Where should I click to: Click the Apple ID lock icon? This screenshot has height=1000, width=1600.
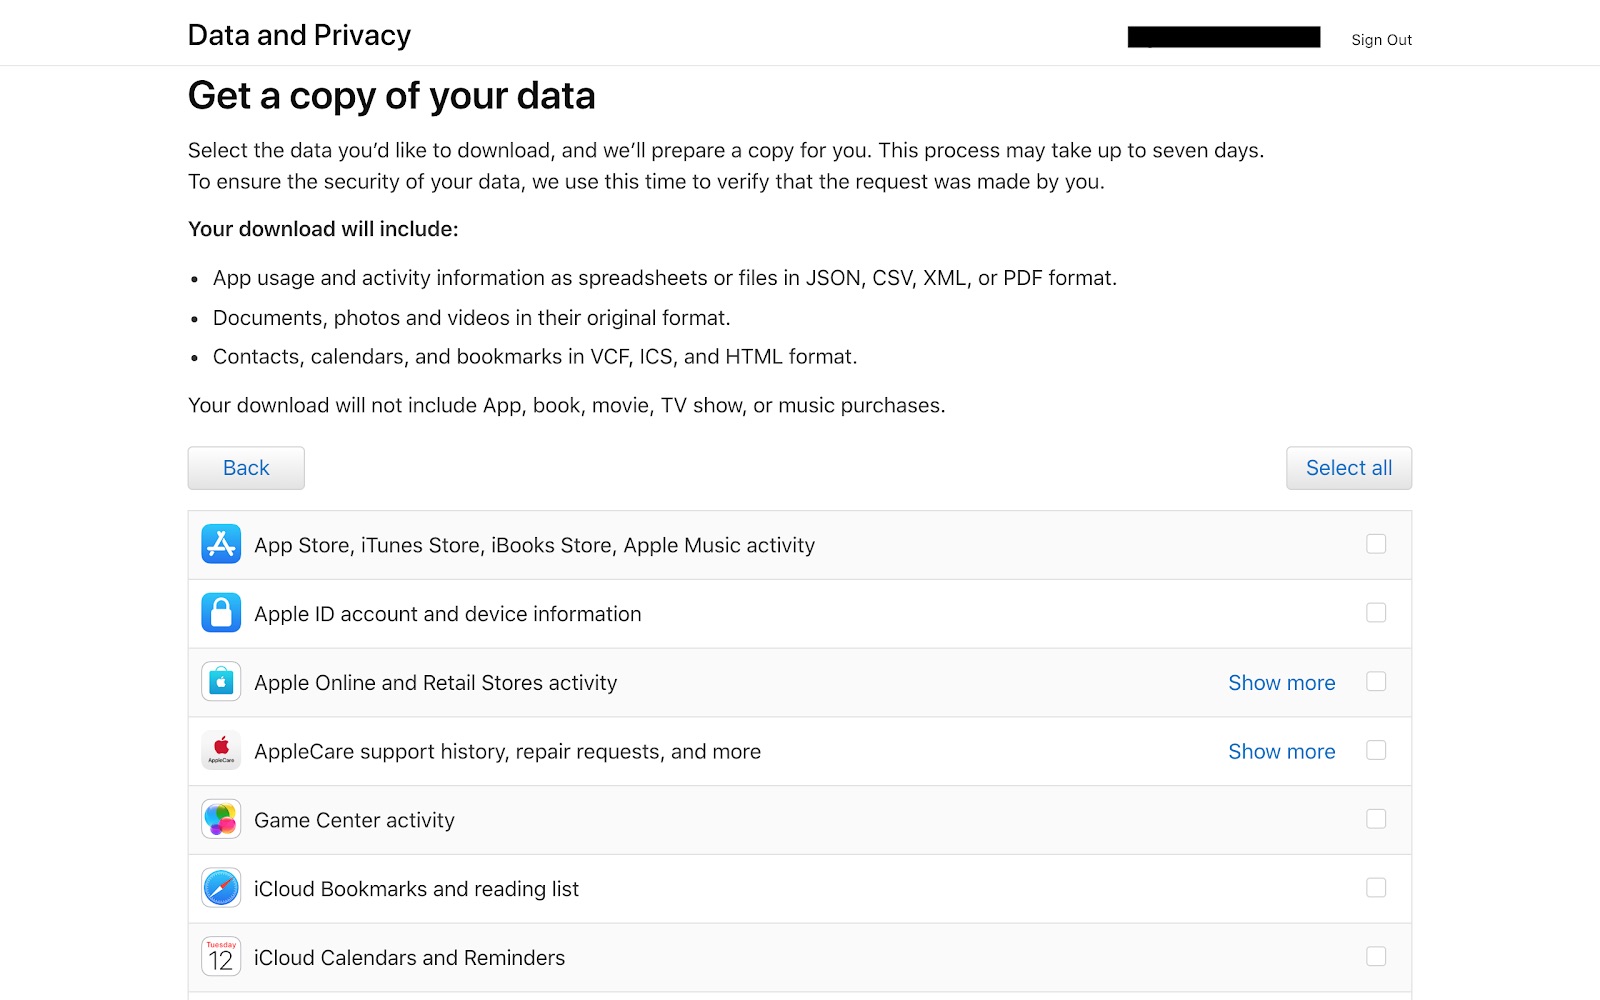pyautogui.click(x=221, y=613)
